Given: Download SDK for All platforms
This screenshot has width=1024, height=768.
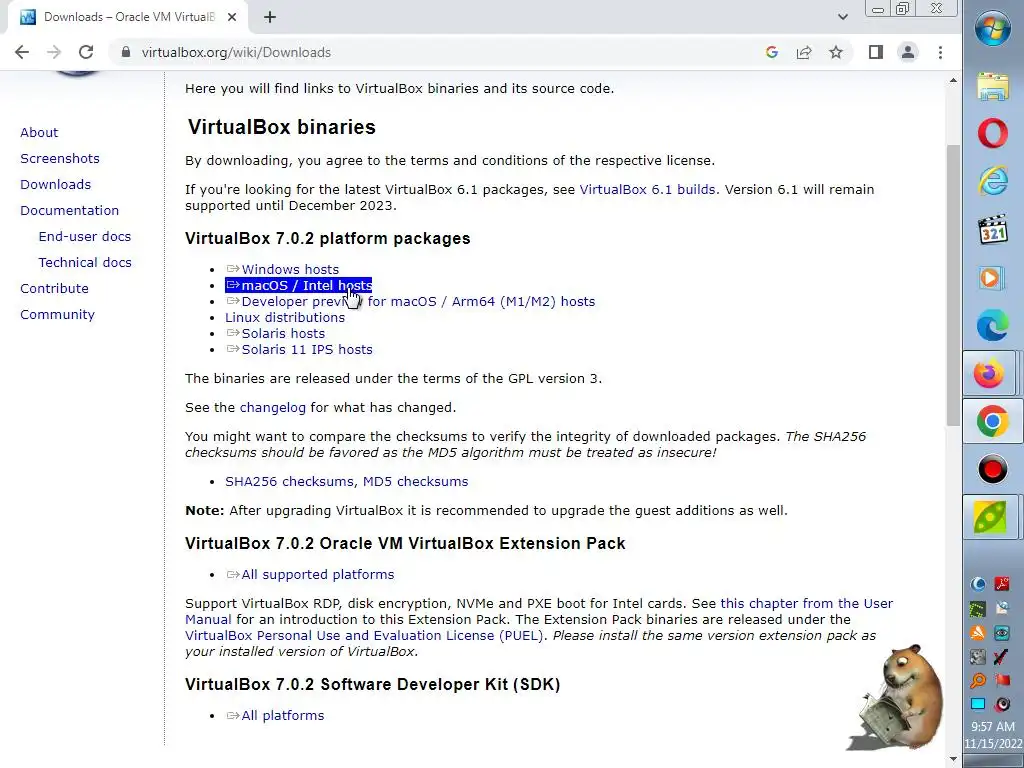Looking at the screenshot, I should tap(275, 716).
